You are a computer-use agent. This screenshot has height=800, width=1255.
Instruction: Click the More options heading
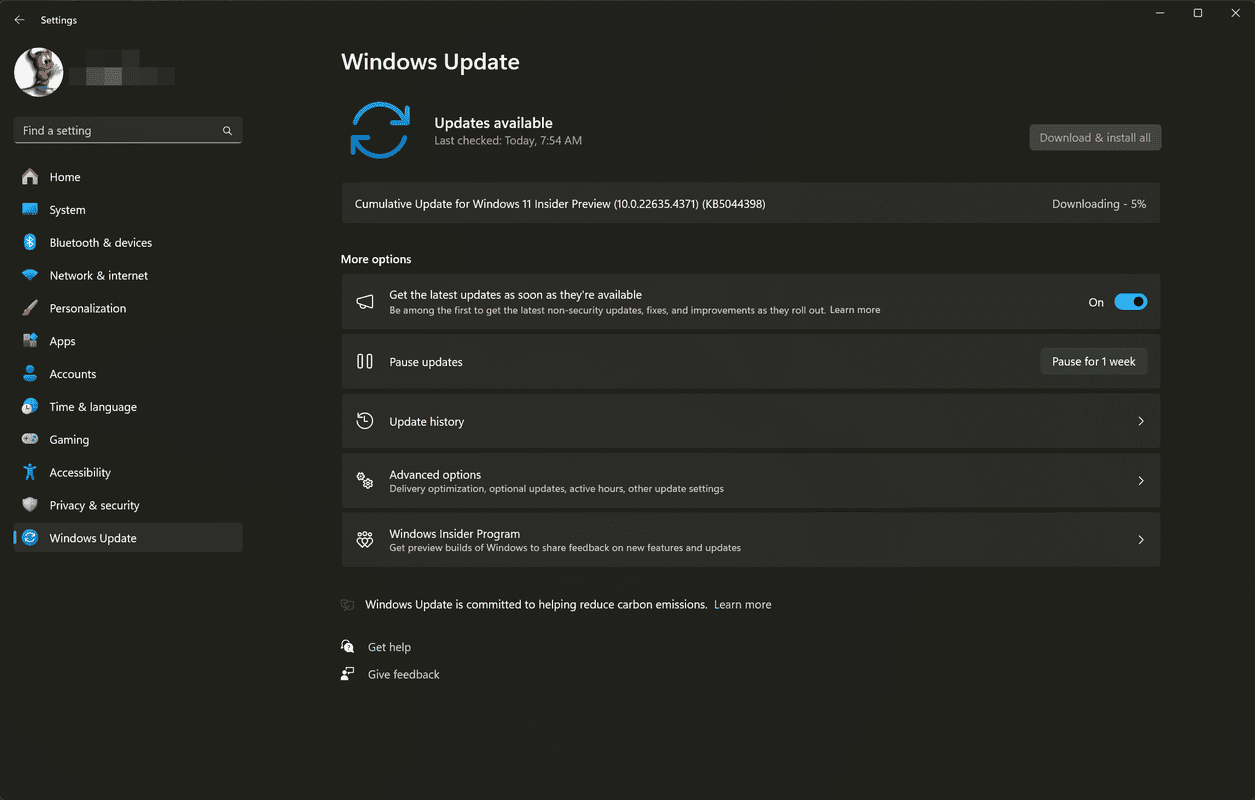click(376, 259)
